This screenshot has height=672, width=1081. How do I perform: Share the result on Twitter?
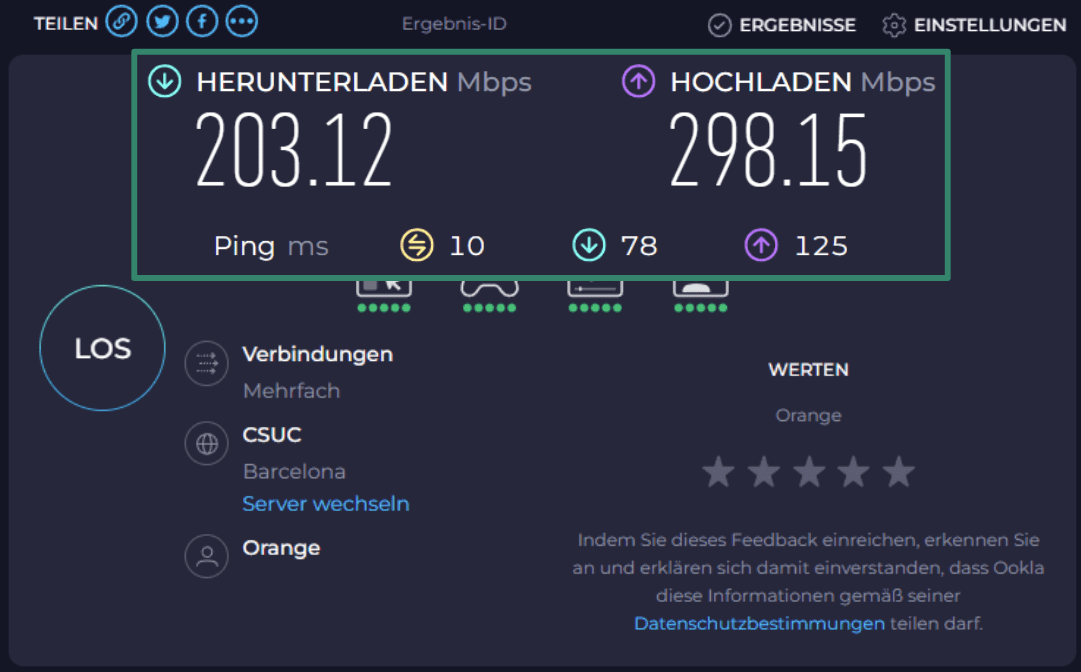coord(161,21)
